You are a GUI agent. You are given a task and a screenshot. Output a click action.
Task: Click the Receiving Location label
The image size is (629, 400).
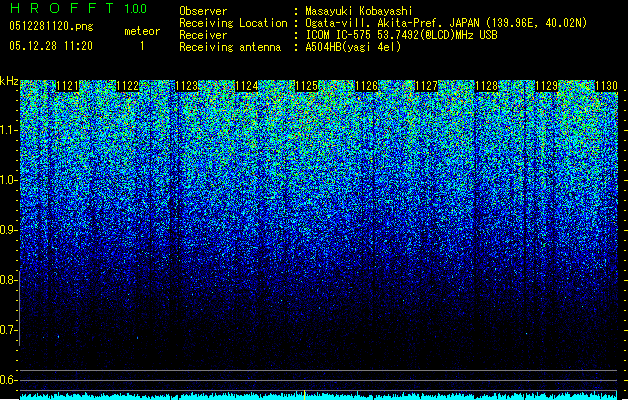(233, 23)
